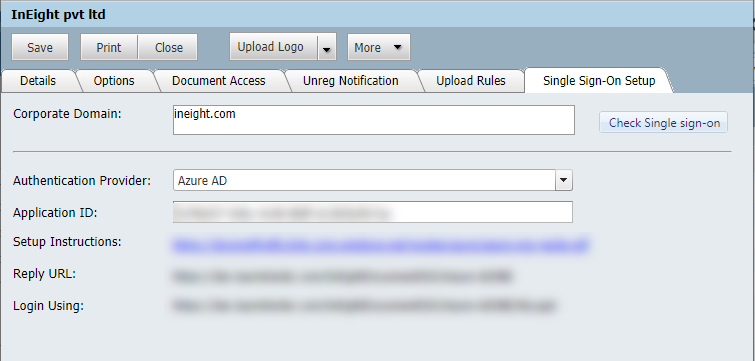Screen dimensions: 755x361
Task: Open the Upload Rules tab
Action: pyautogui.click(x=471, y=81)
